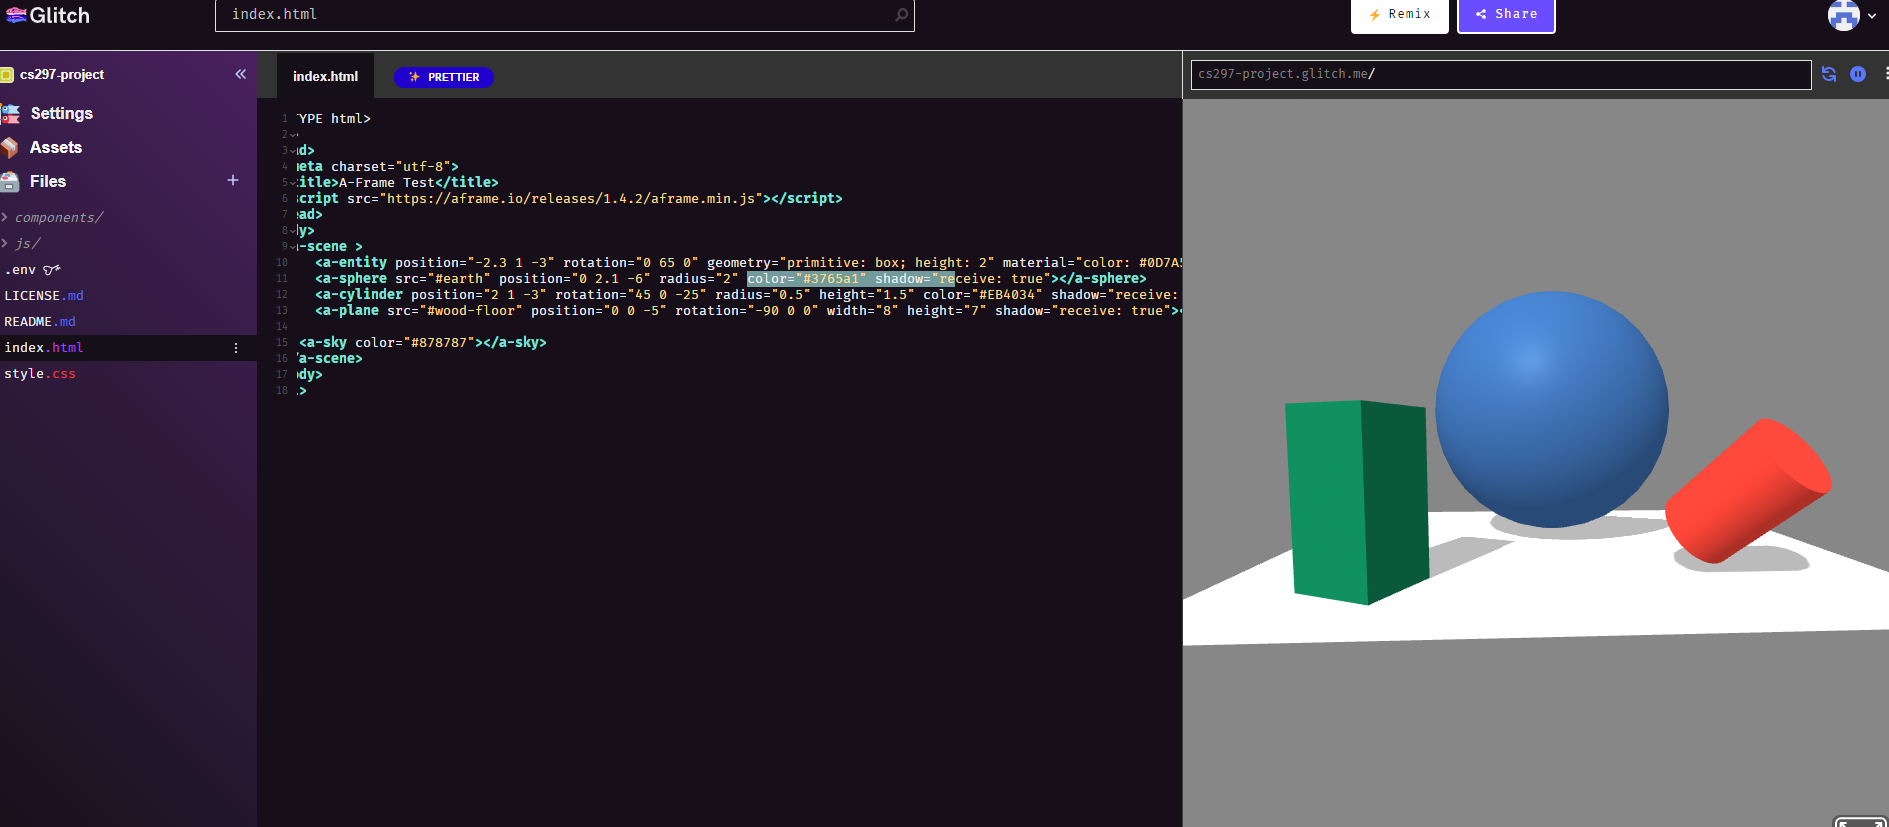The image size is (1889, 827).
Task: Open index.html file options kebab
Action: coord(236,348)
